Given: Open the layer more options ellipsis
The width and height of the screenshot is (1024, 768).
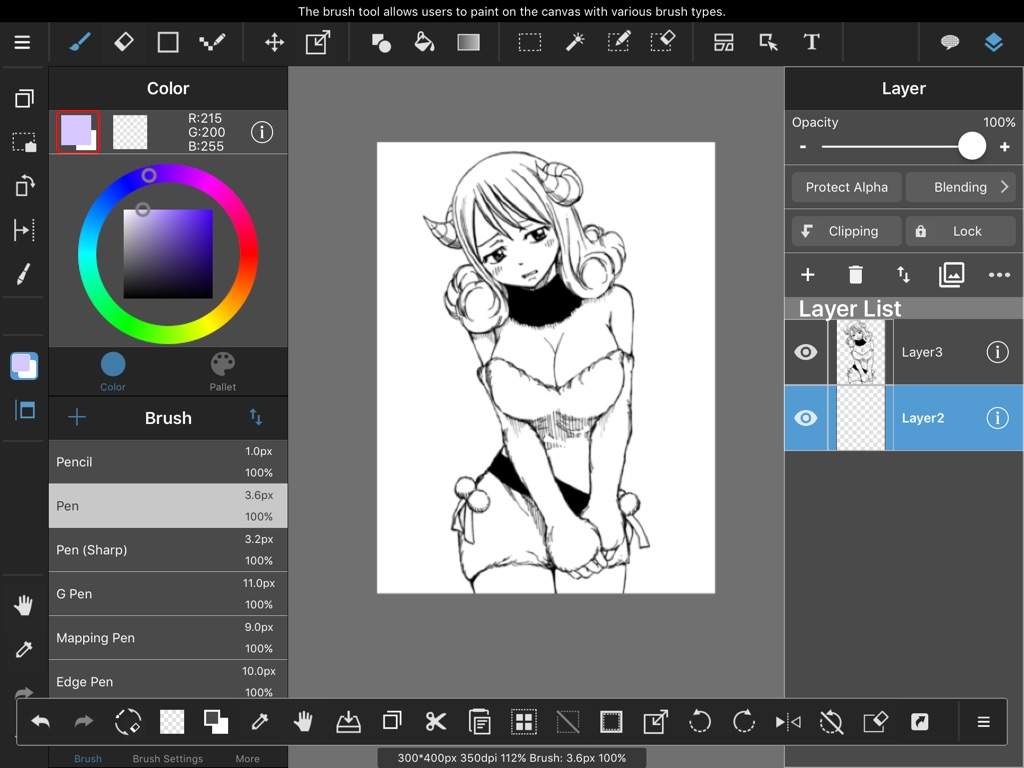Looking at the screenshot, I should pyautogui.click(x=999, y=275).
